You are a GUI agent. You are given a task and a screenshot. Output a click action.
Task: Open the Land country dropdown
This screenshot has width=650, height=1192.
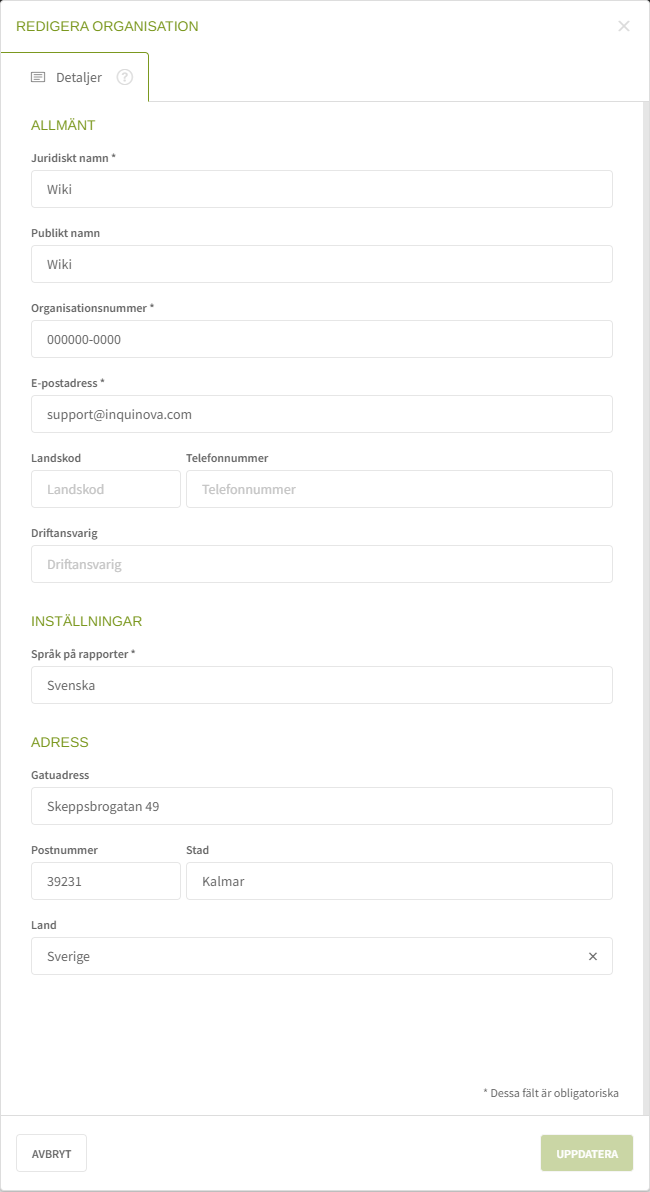[300, 956]
